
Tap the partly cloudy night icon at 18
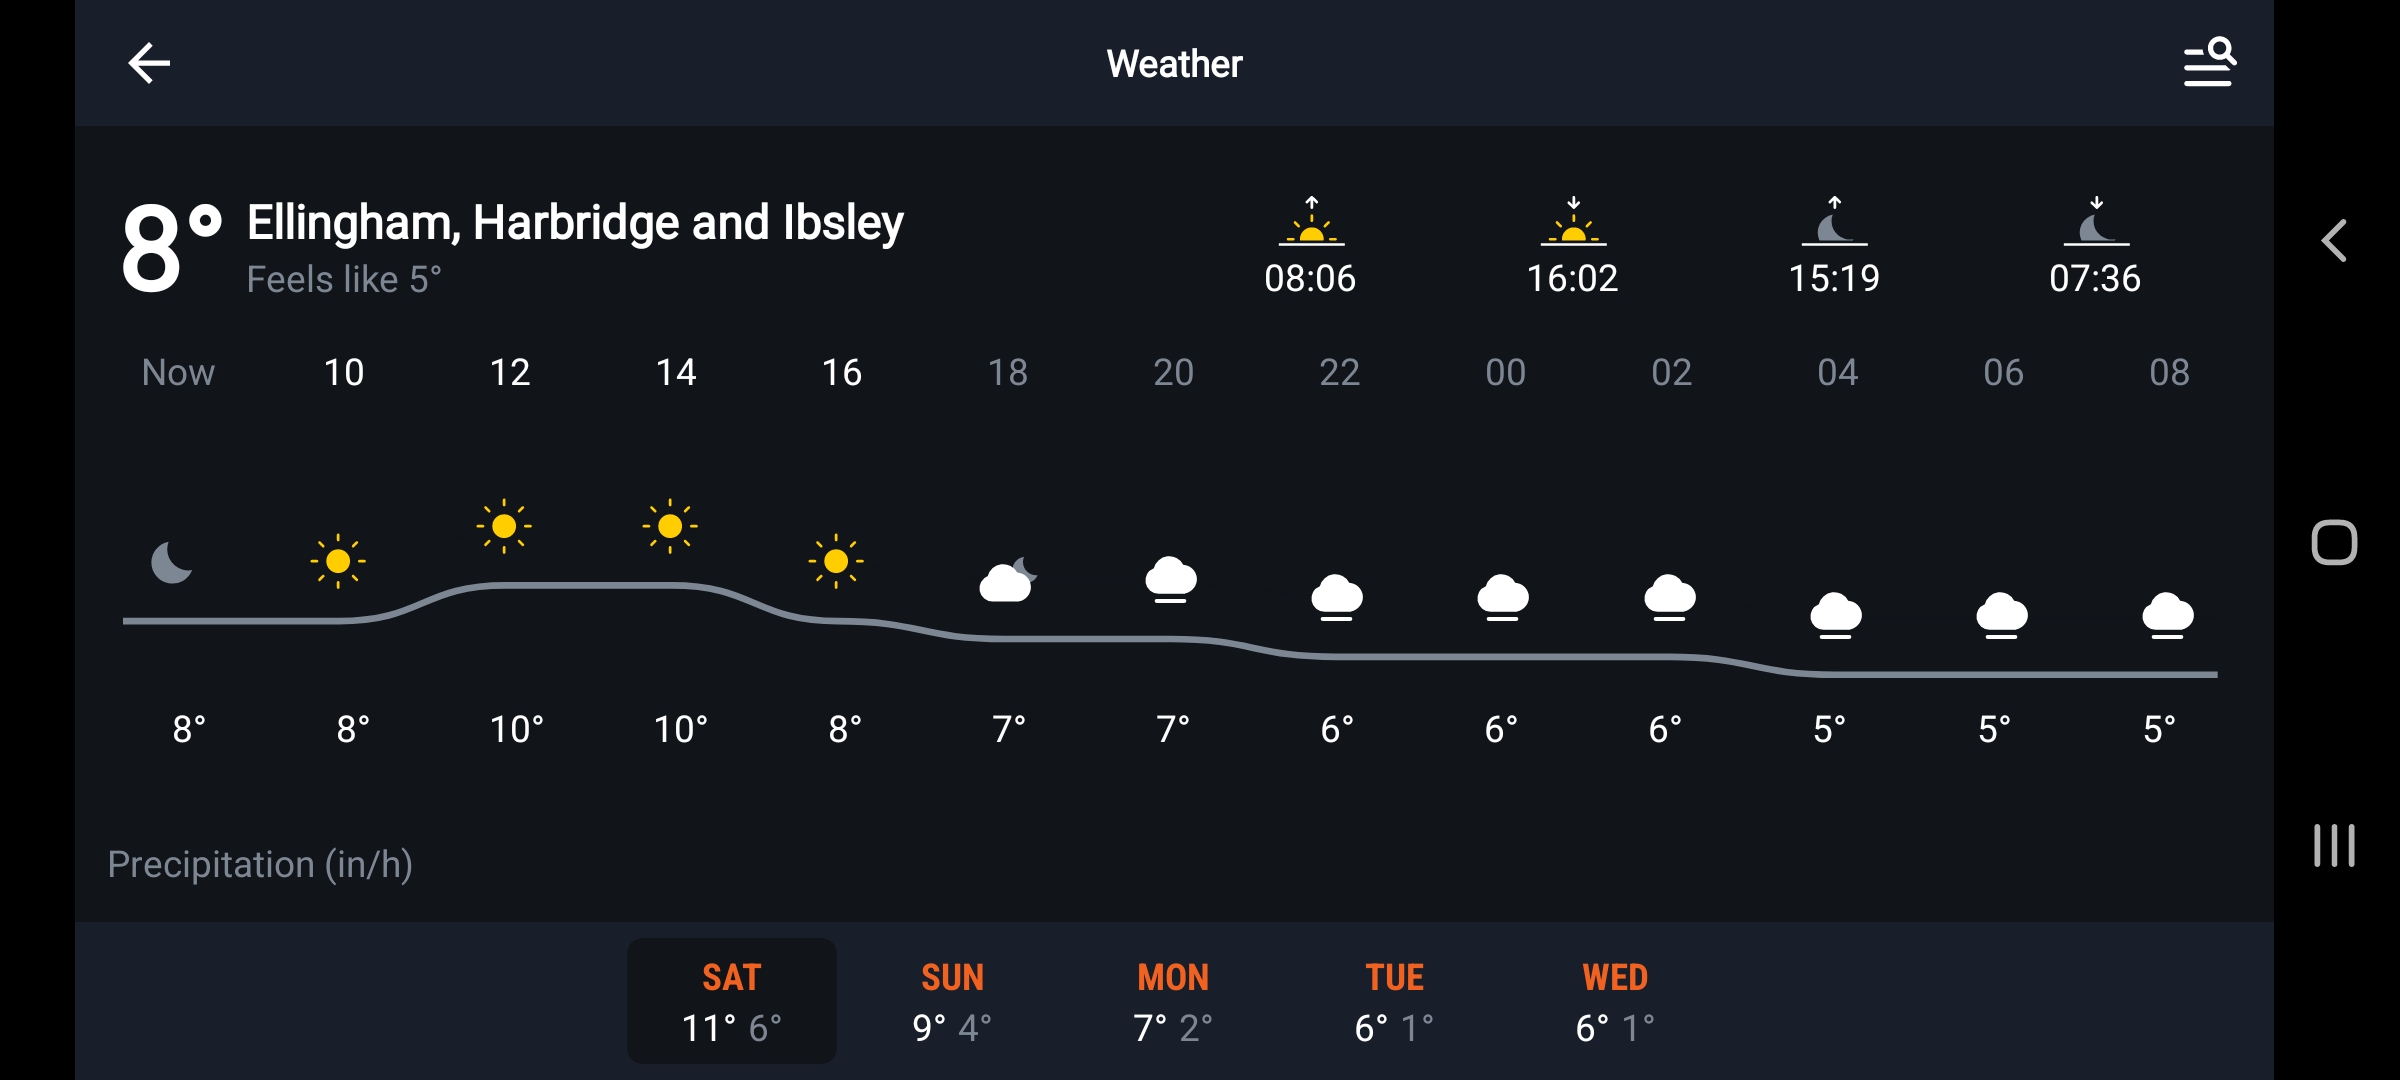[1007, 580]
